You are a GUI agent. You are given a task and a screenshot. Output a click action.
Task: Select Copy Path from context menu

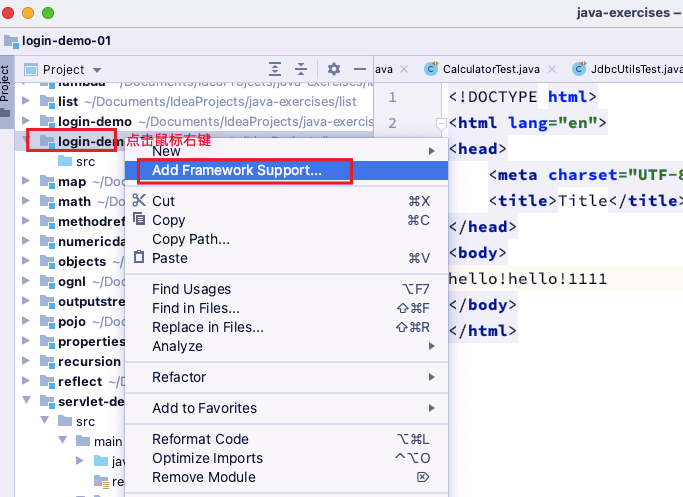[286, 239]
